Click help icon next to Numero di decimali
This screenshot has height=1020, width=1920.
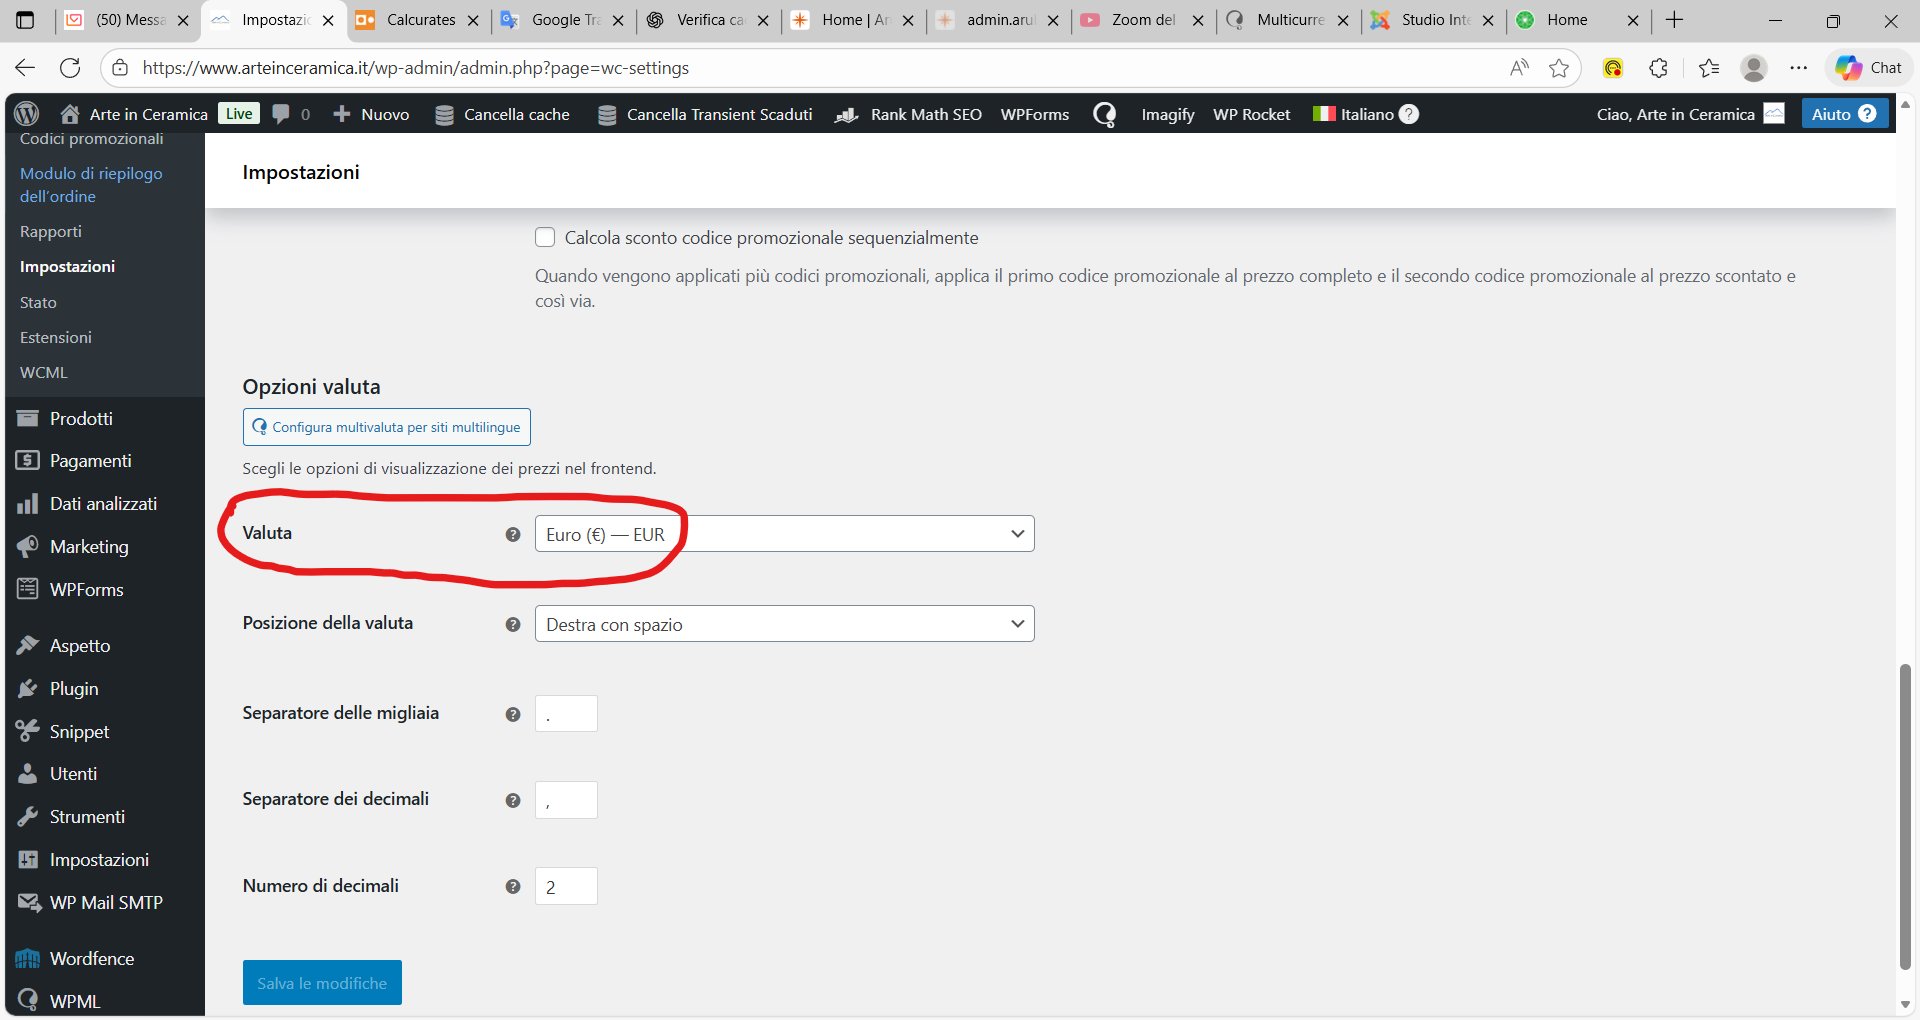[513, 887]
